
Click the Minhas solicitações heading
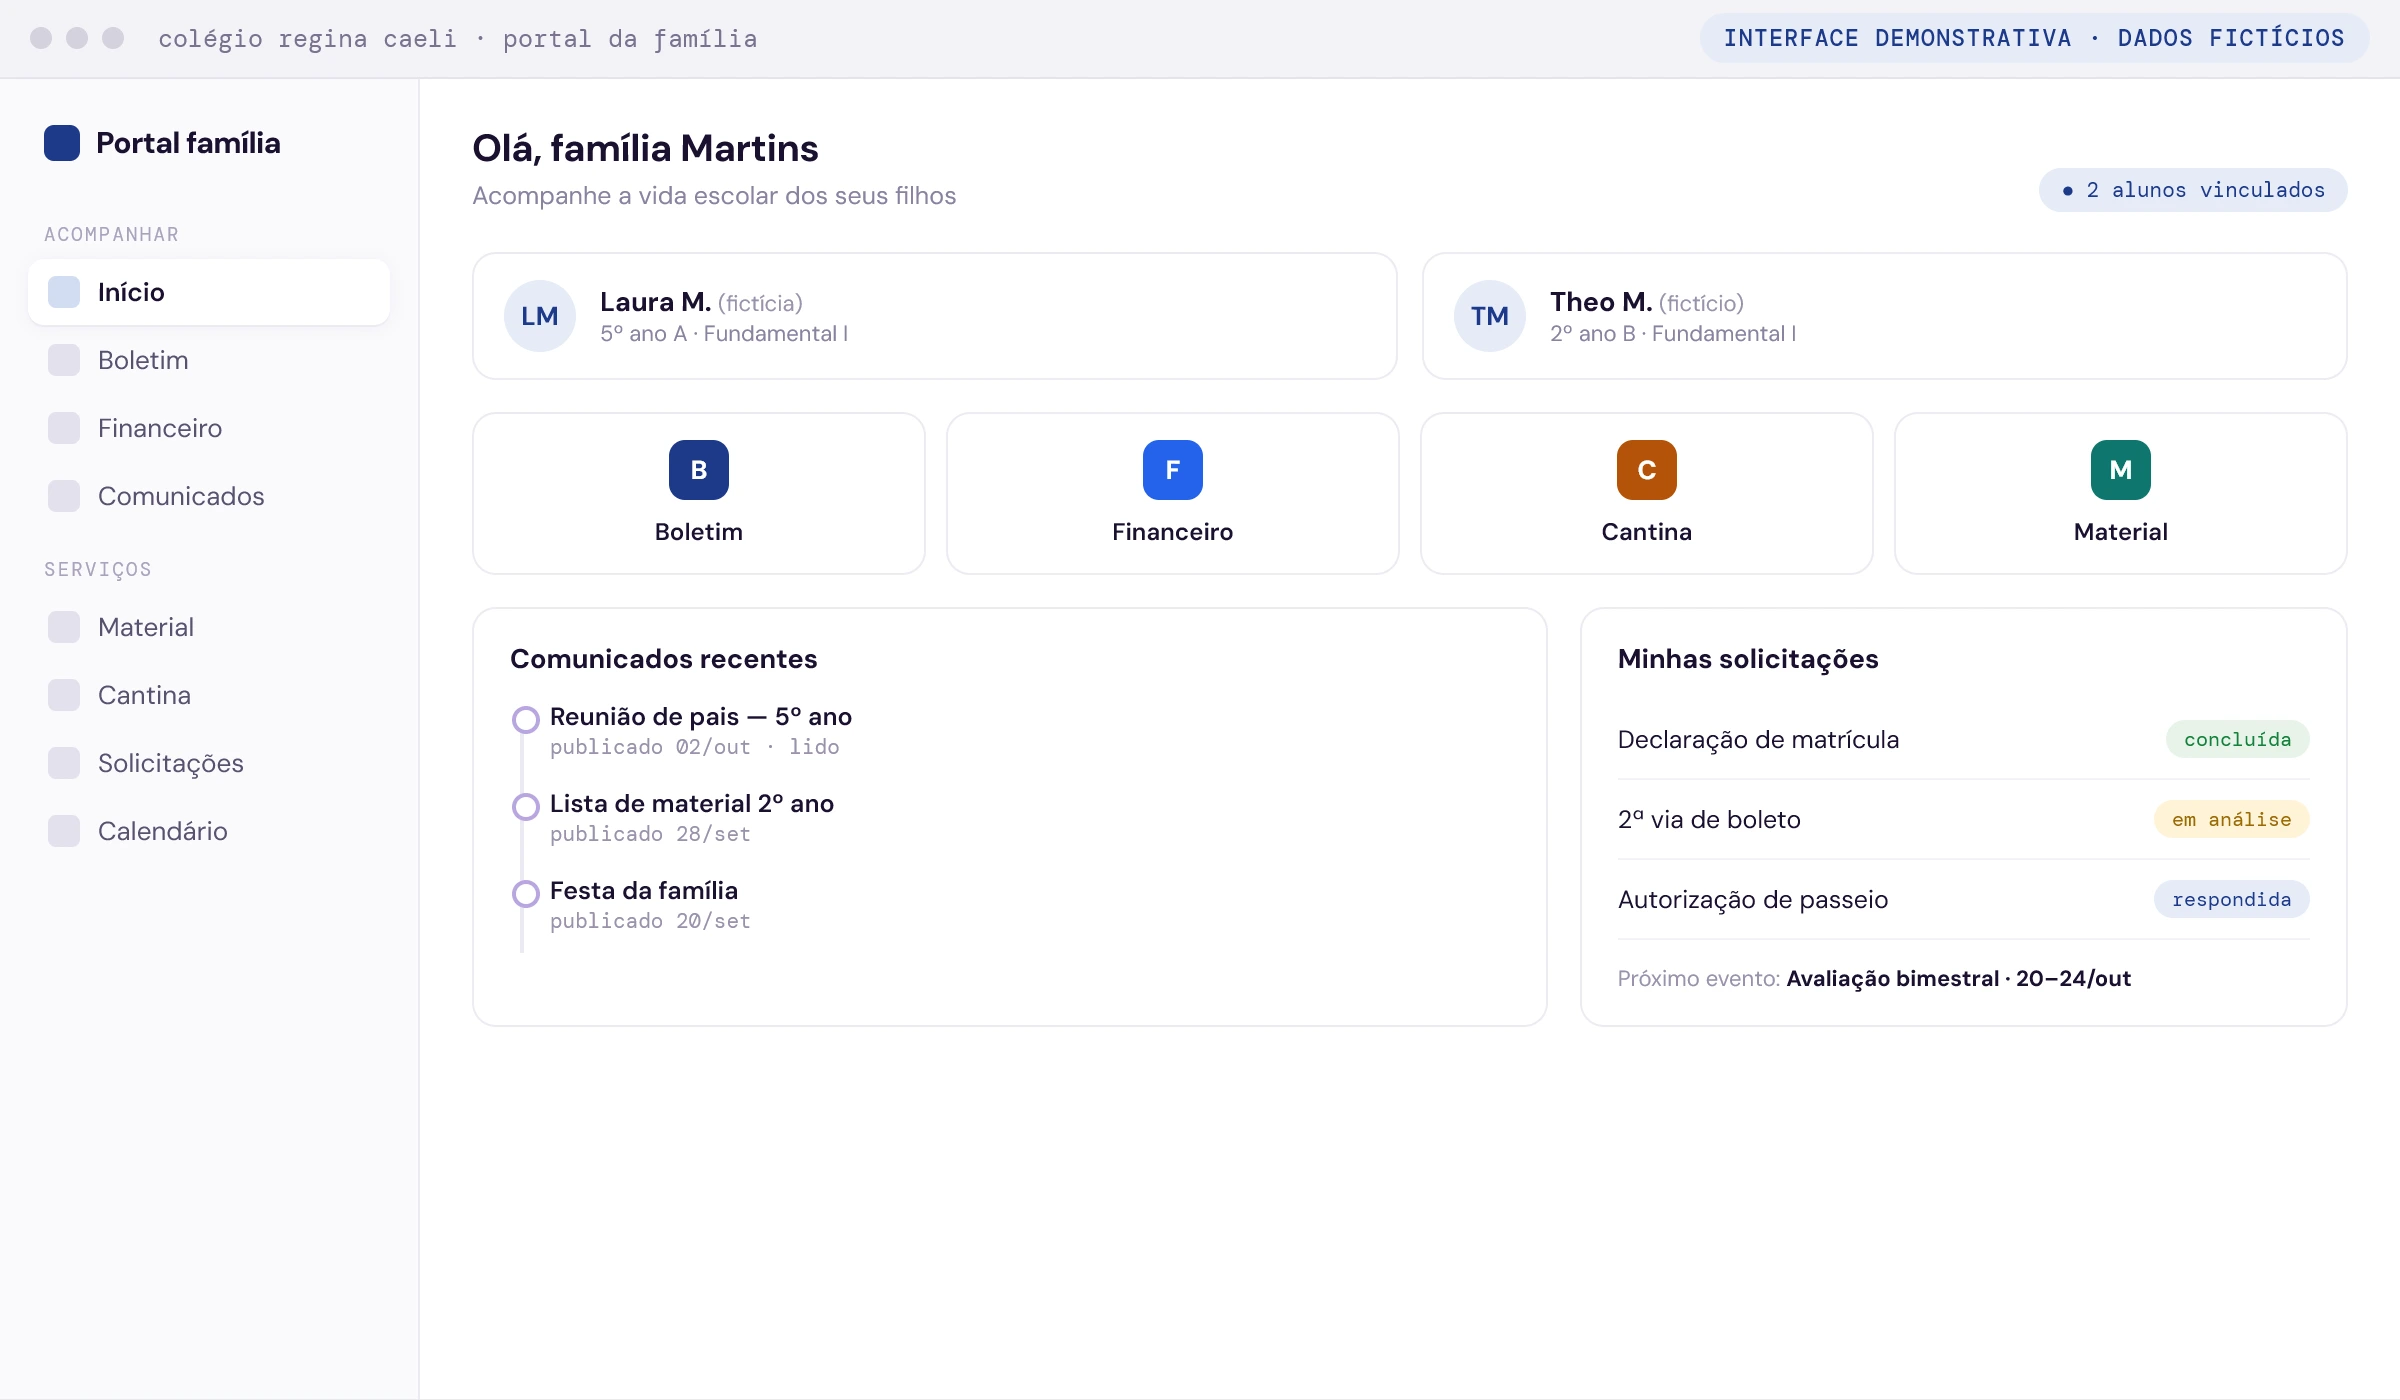[1748, 659]
